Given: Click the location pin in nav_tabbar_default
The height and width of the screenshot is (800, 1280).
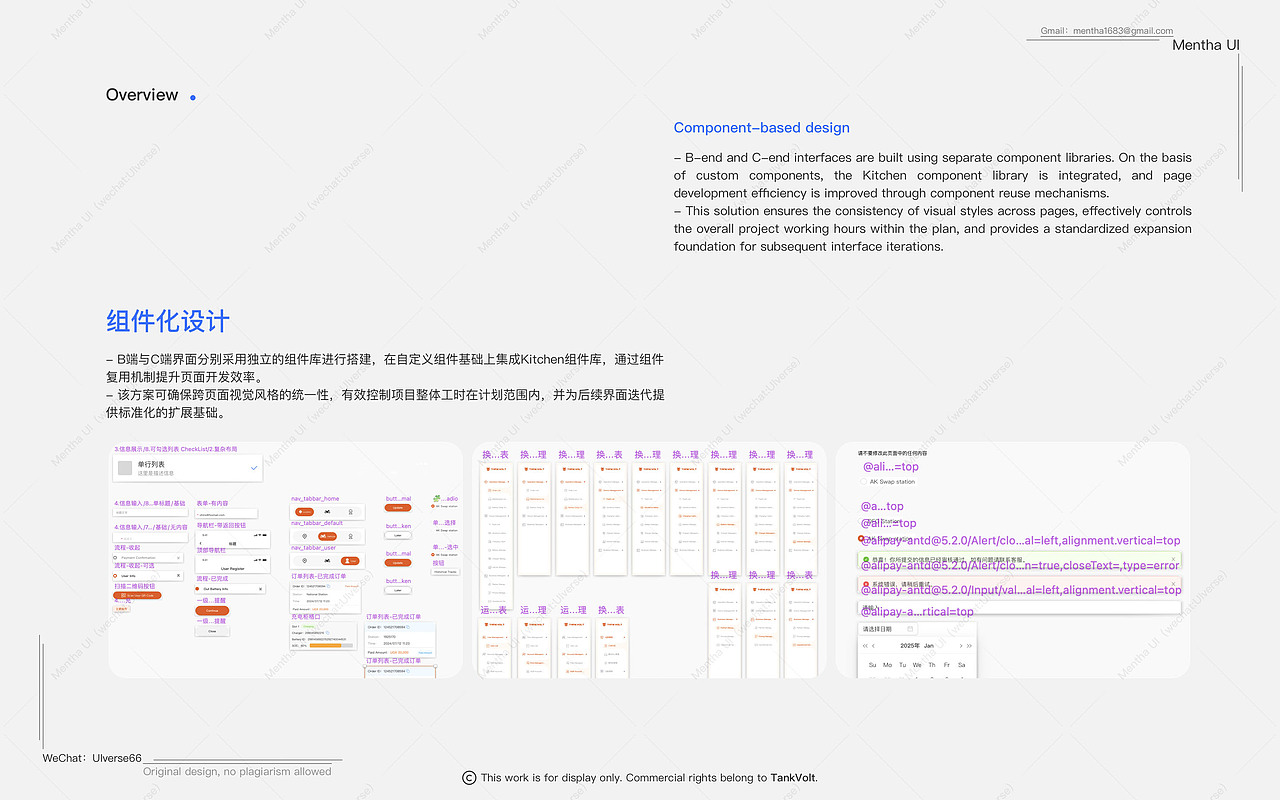Looking at the screenshot, I should [x=304, y=536].
